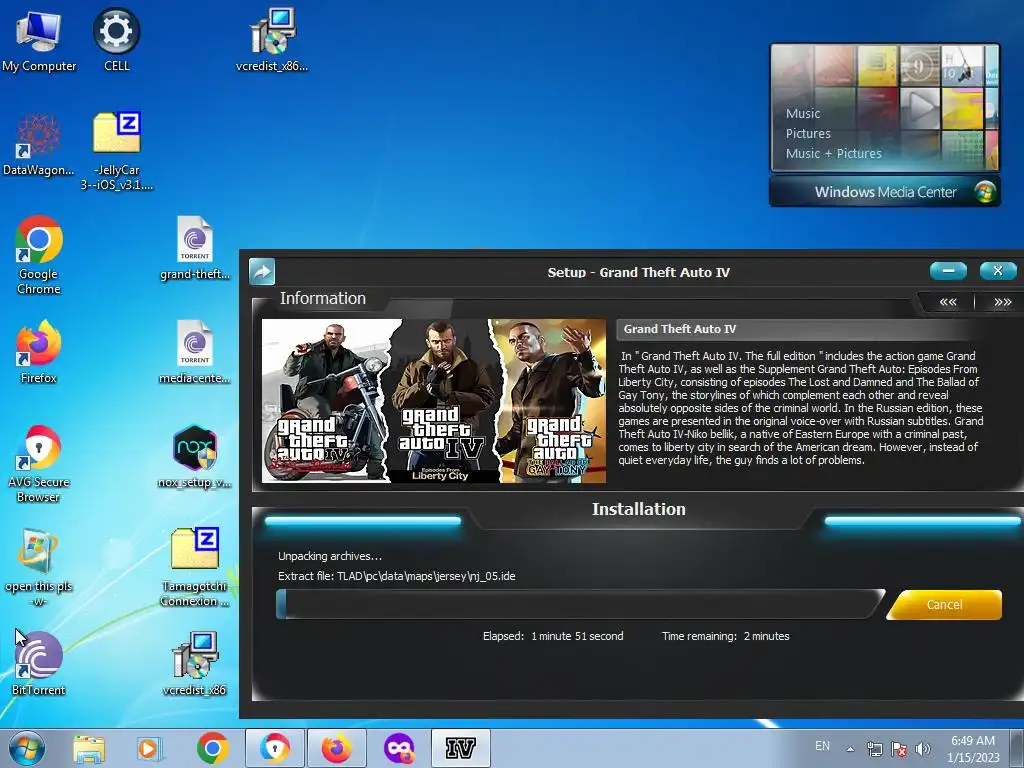Close the GTA IV Setup window

pos(998,270)
